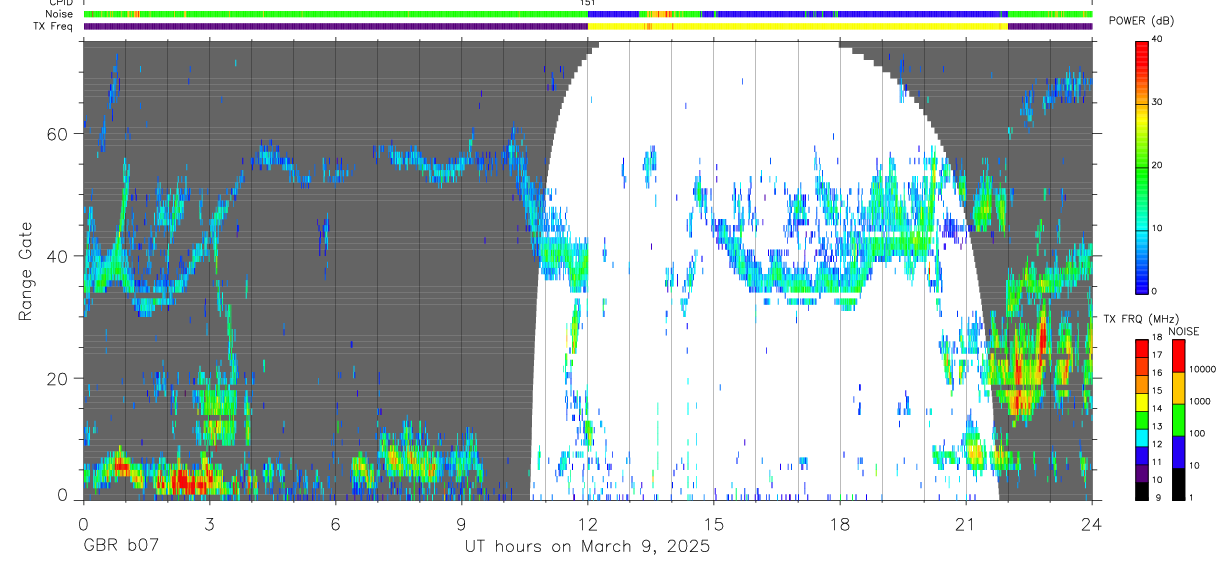Click the blue bottom of POWER color bar
The width and height of the screenshot is (1228, 567).
[1142, 280]
